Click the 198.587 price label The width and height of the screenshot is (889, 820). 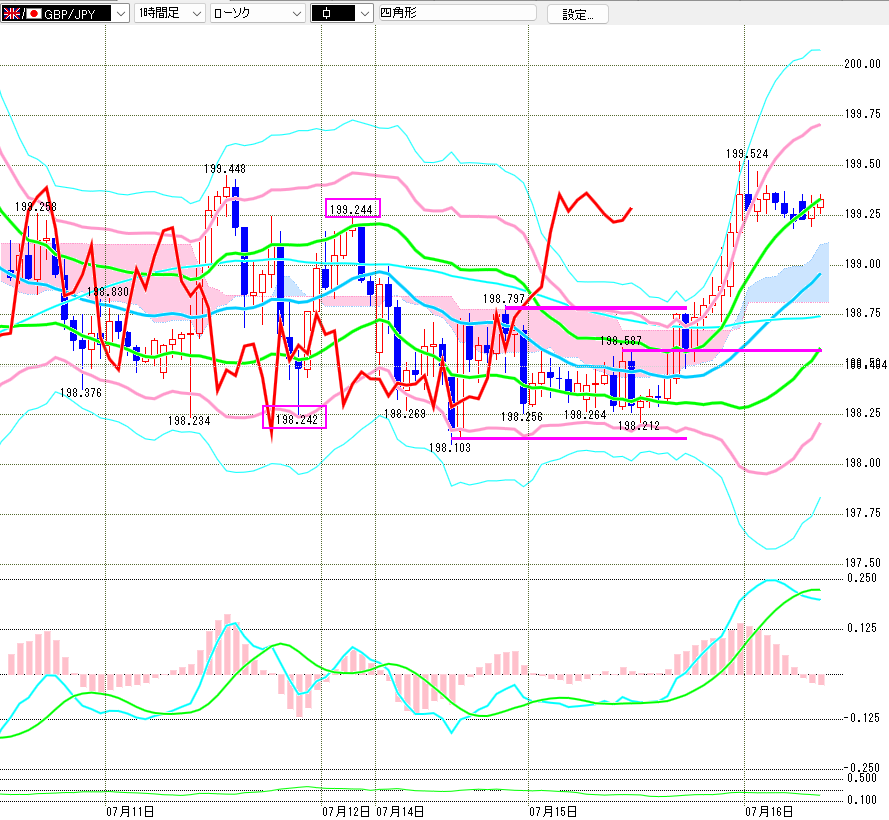(621, 340)
